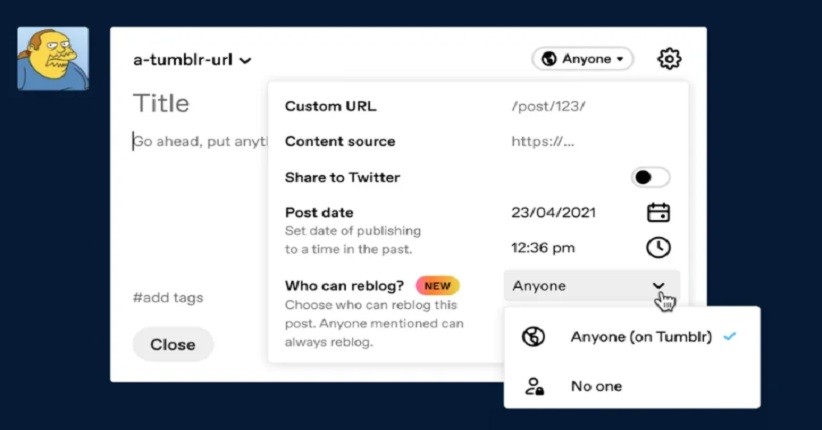Click the calendar icon beside post date
822x430 pixels.
coord(658,212)
